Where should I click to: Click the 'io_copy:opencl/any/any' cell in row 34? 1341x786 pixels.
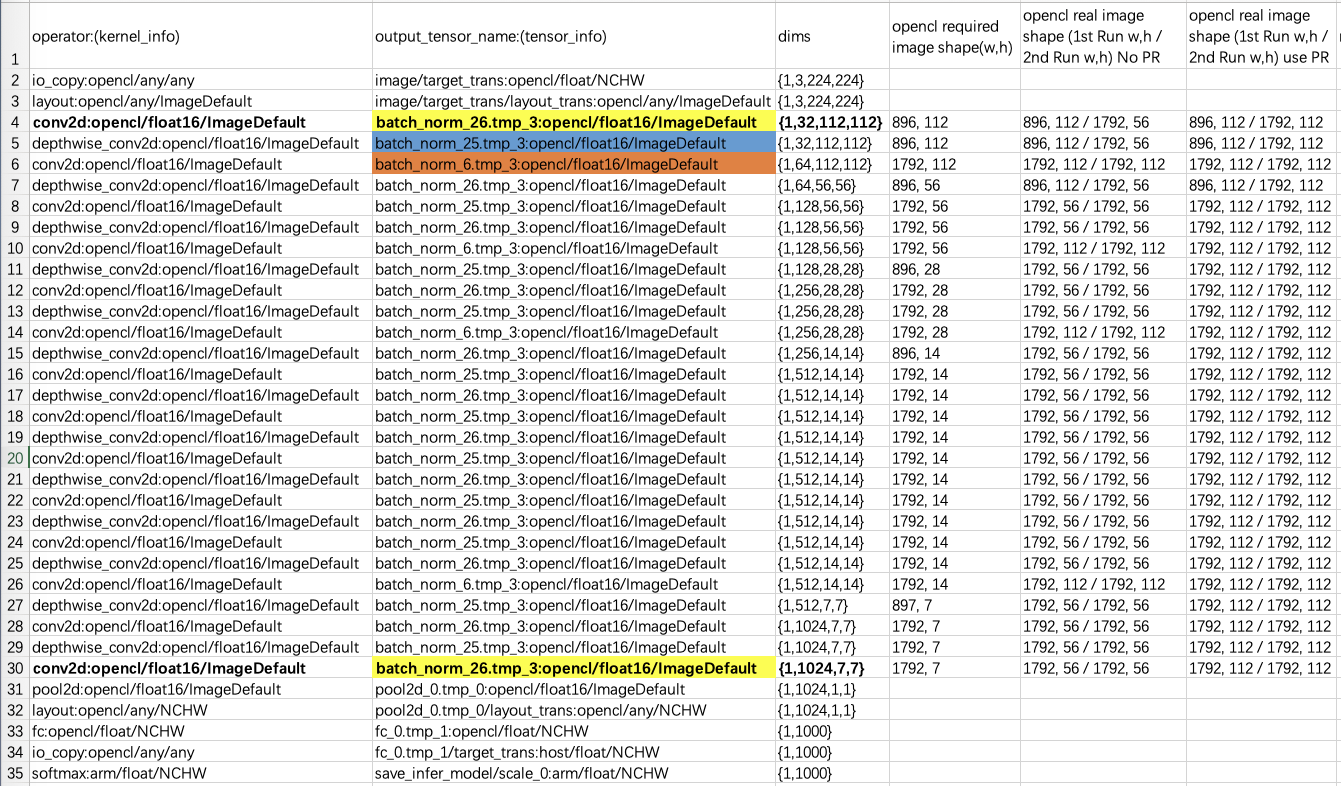[200, 752]
